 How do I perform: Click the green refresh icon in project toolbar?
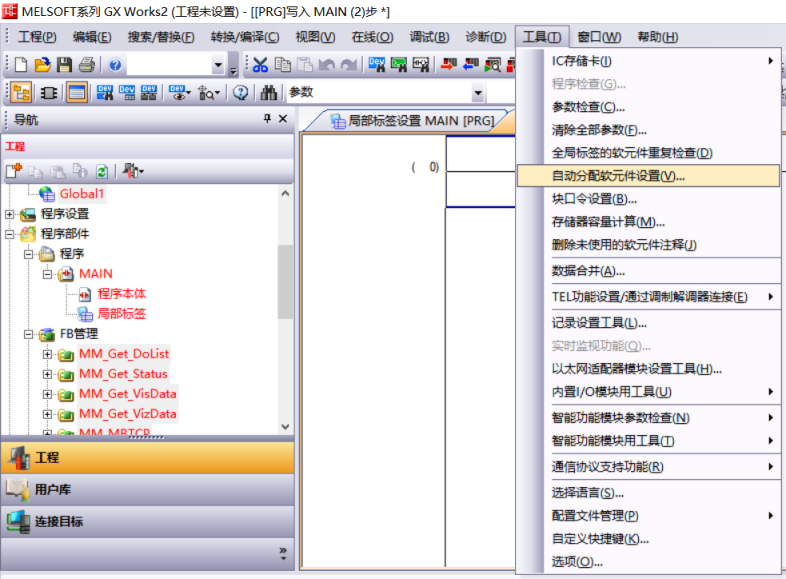click(x=102, y=171)
